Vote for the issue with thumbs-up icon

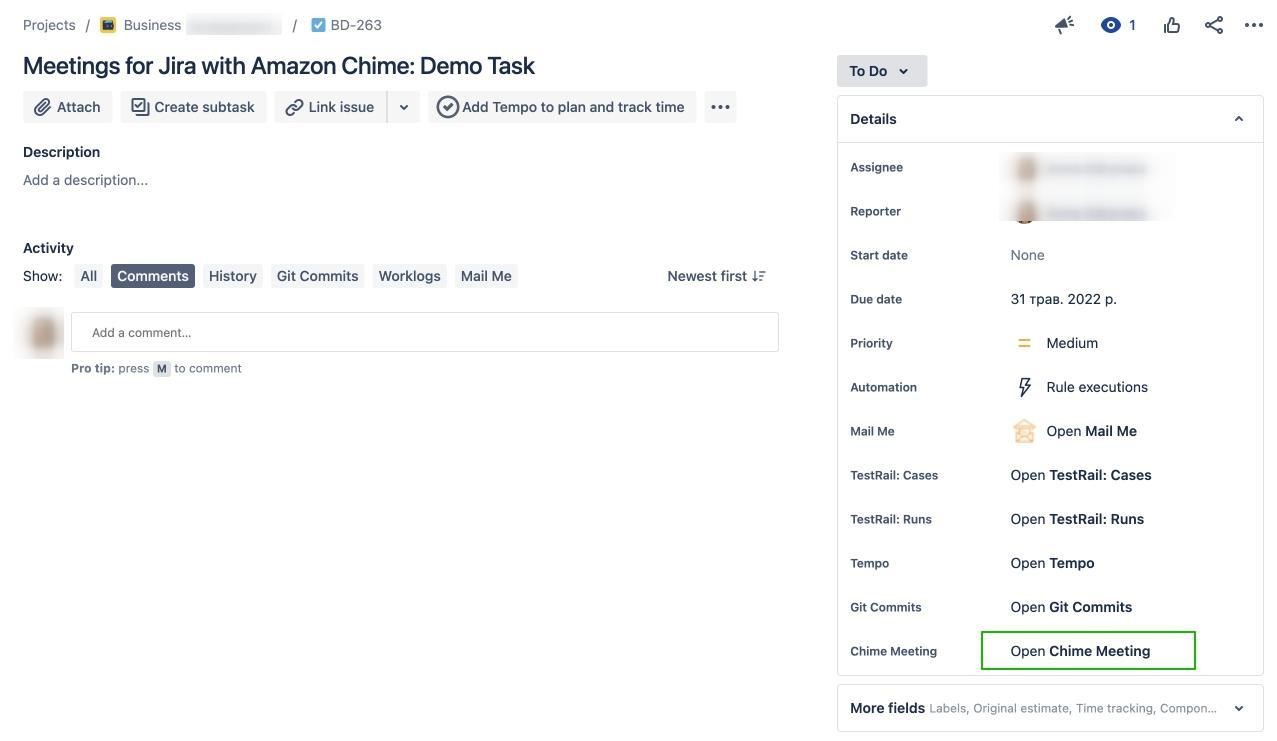tap(1172, 25)
